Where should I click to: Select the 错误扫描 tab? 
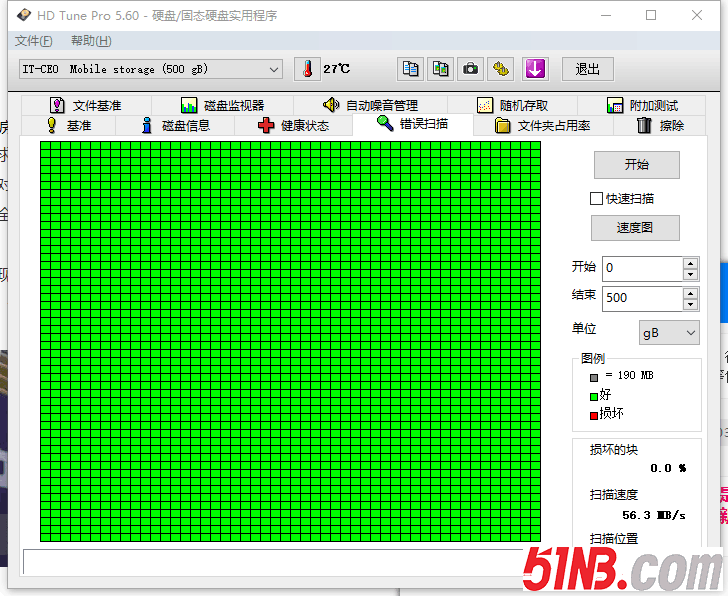tap(413, 124)
